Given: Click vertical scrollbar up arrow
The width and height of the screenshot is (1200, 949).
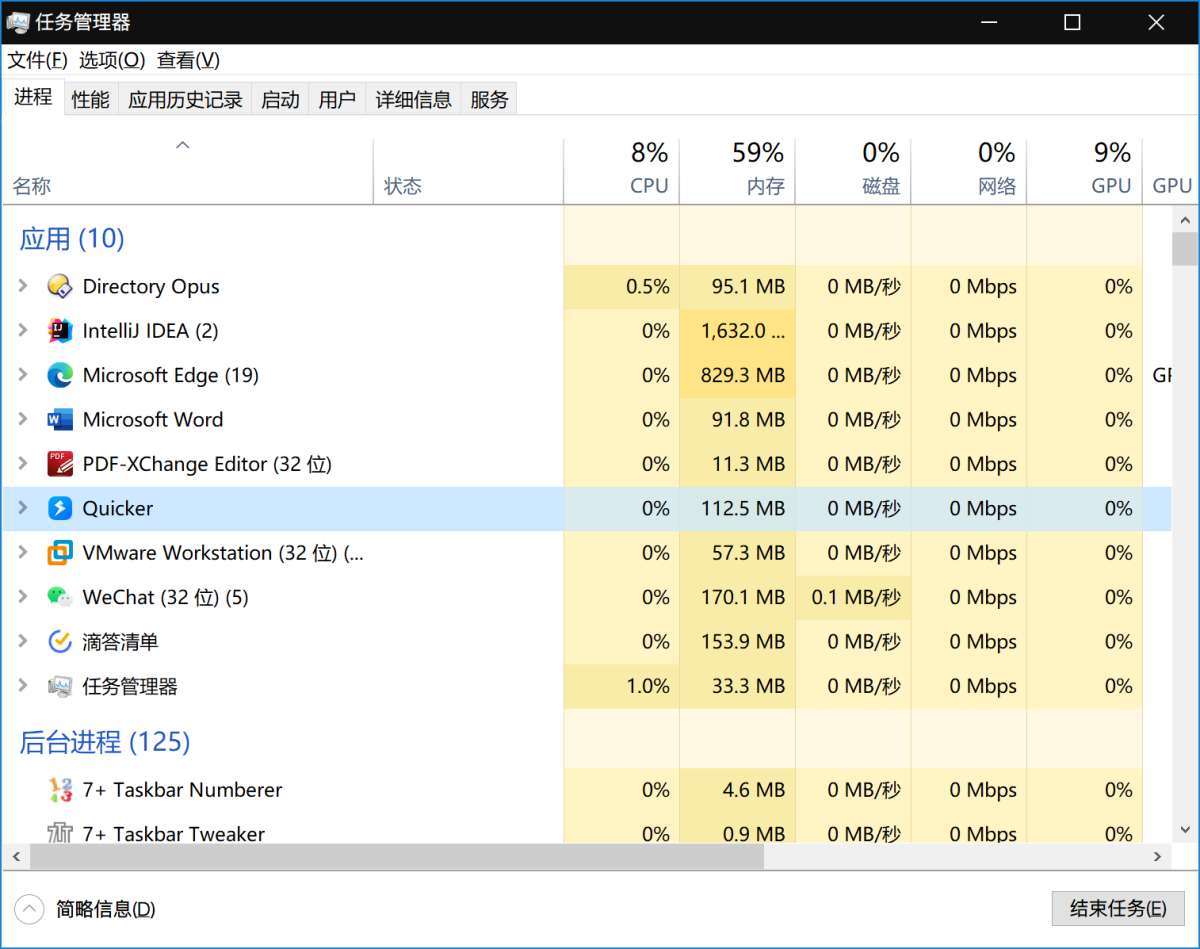Looking at the screenshot, I should coord(1185,219).
